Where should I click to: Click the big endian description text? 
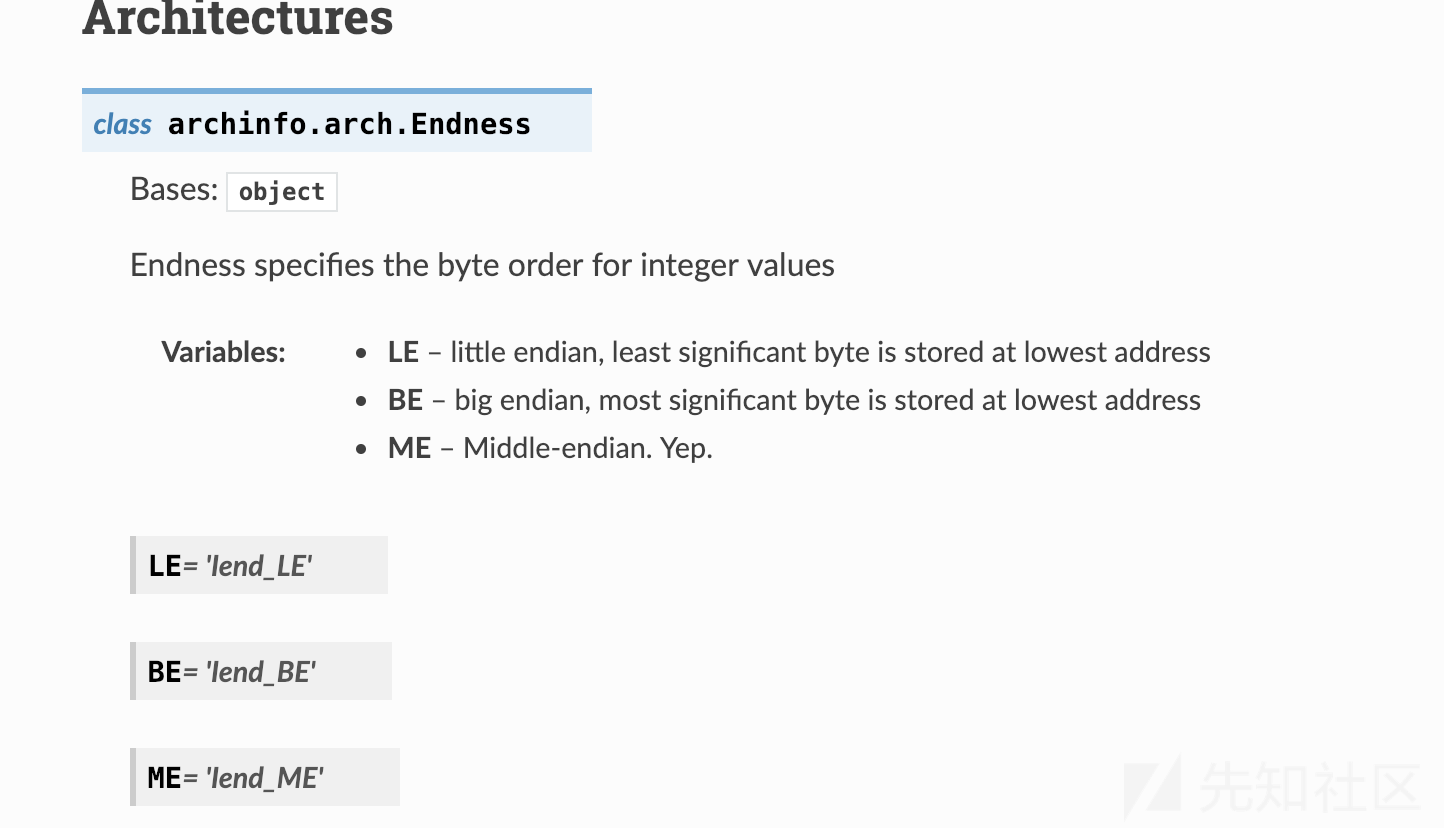pos(827,400)
